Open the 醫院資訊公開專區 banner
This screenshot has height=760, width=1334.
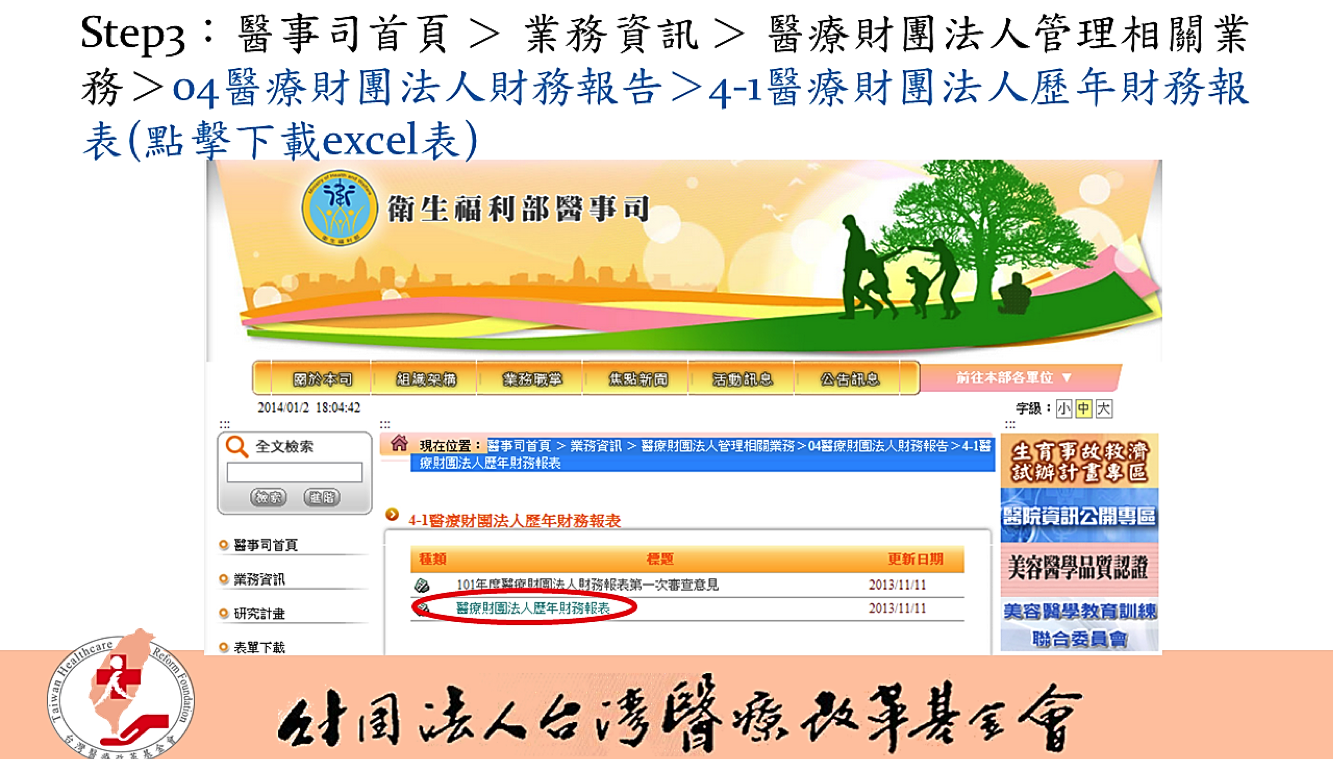click(1080, 516)
